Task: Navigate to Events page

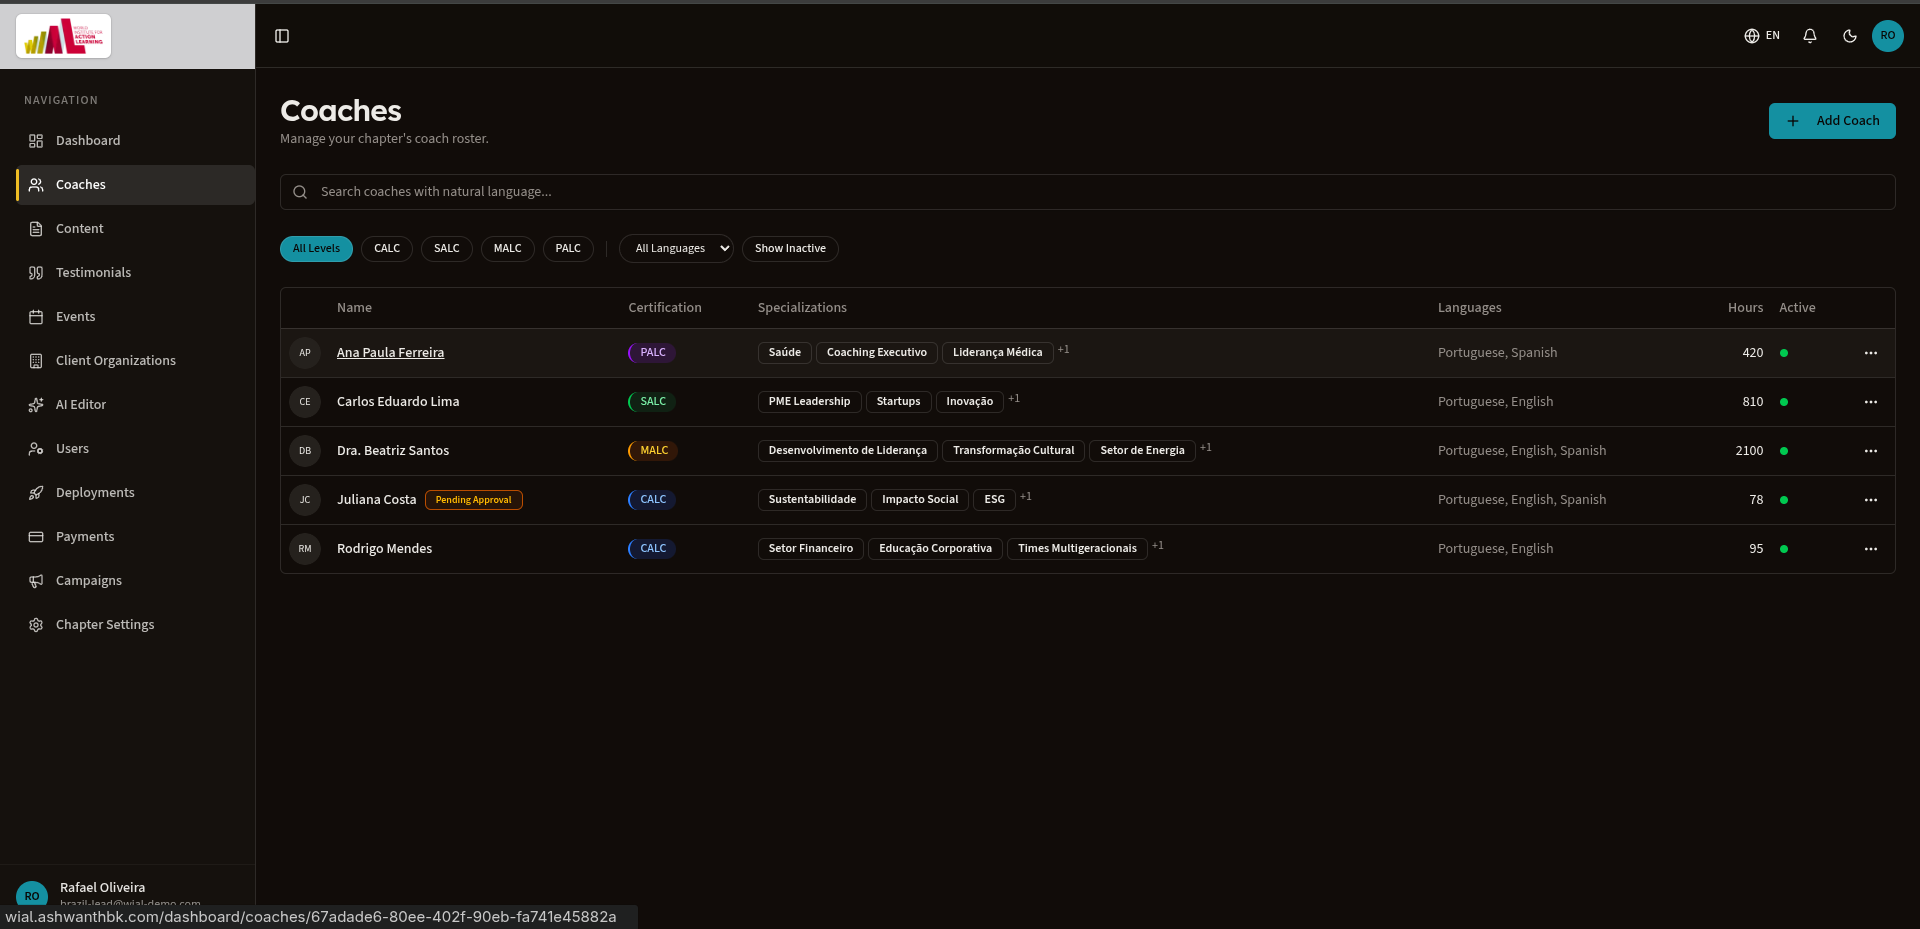Action: coord(136,317)
